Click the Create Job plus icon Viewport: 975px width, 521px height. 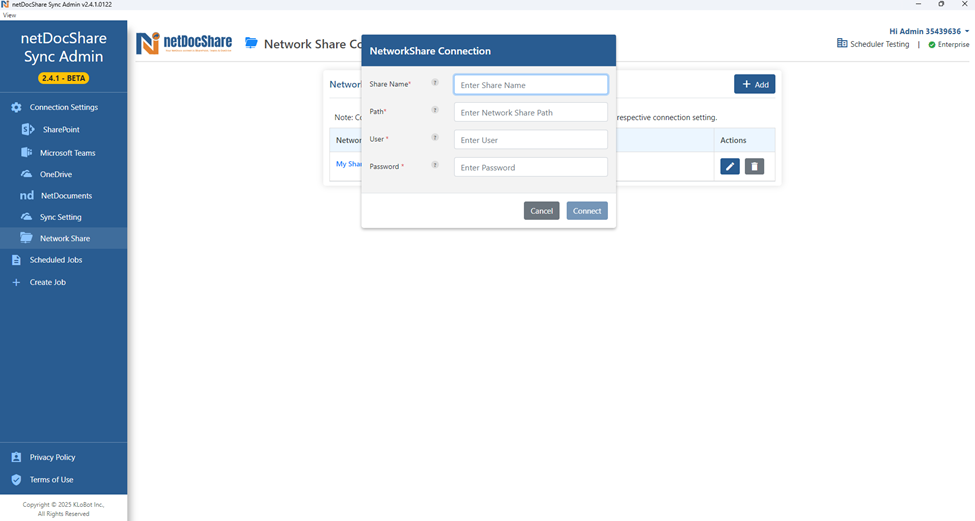pos(16,282)
